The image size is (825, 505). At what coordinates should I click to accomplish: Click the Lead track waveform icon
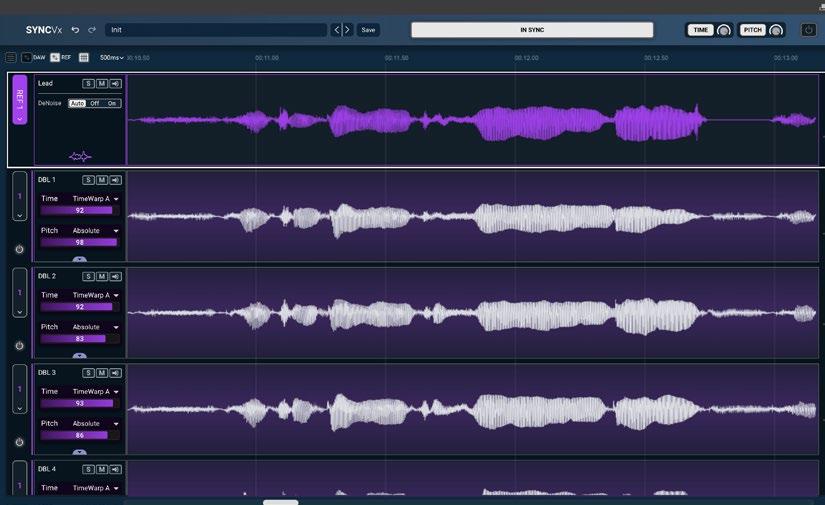coord(80,156)
